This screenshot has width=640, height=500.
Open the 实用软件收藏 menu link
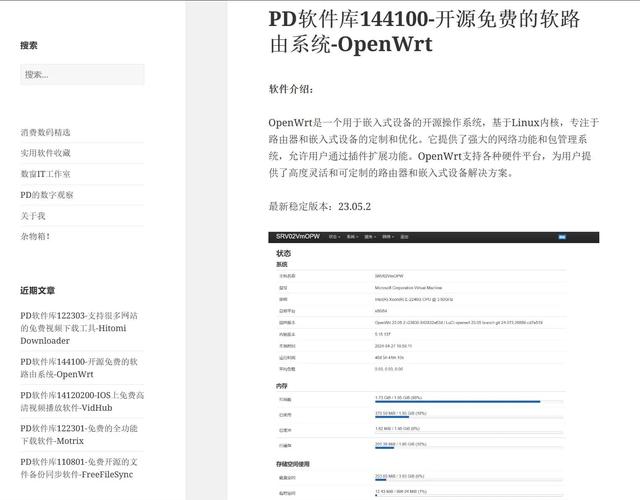45,153
